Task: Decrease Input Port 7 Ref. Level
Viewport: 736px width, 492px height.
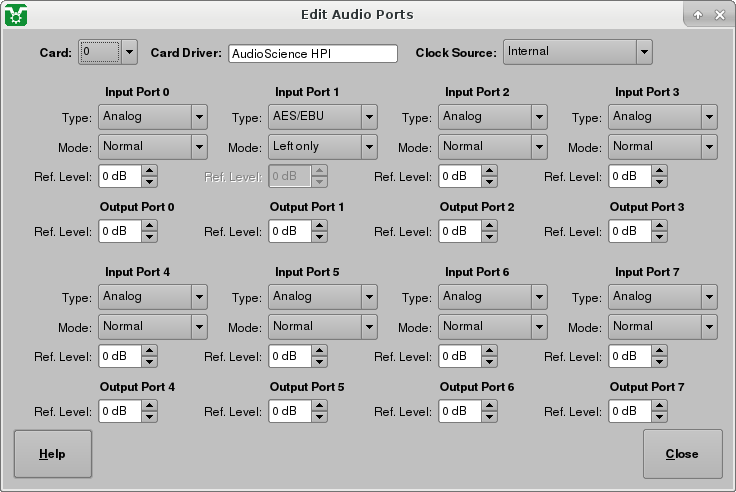Action: (659, 362)
